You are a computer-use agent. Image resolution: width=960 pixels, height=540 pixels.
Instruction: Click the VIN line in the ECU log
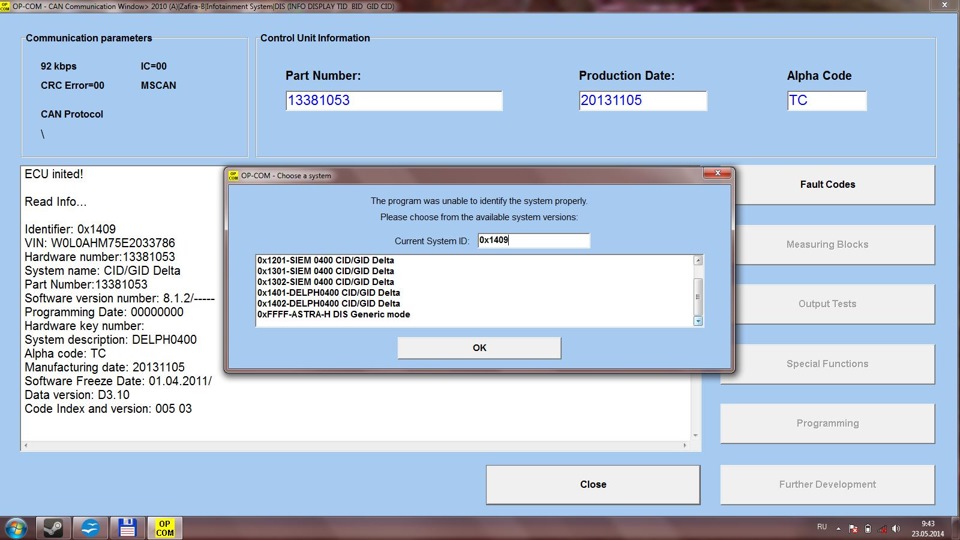click(x=100, y=243)
